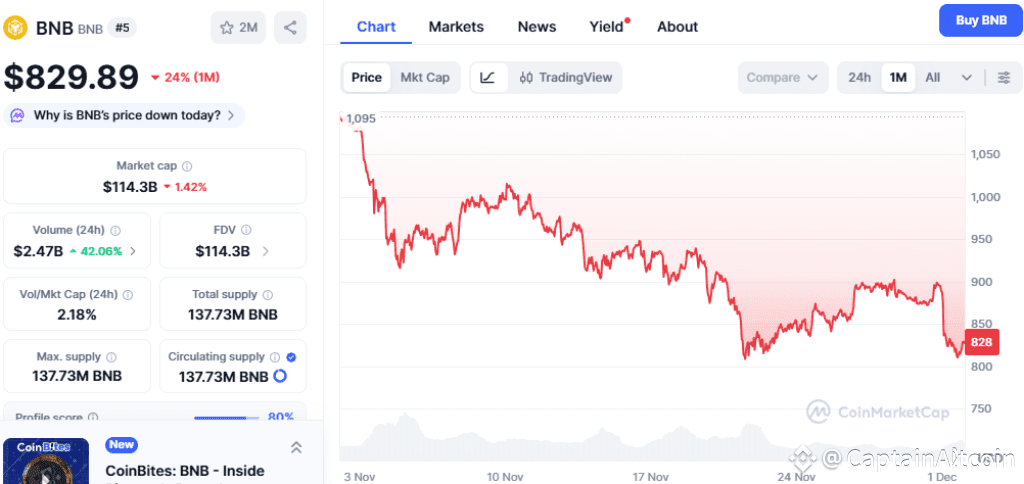Click the line chart icon
The image size is (1024, 484).
point(487,77)
